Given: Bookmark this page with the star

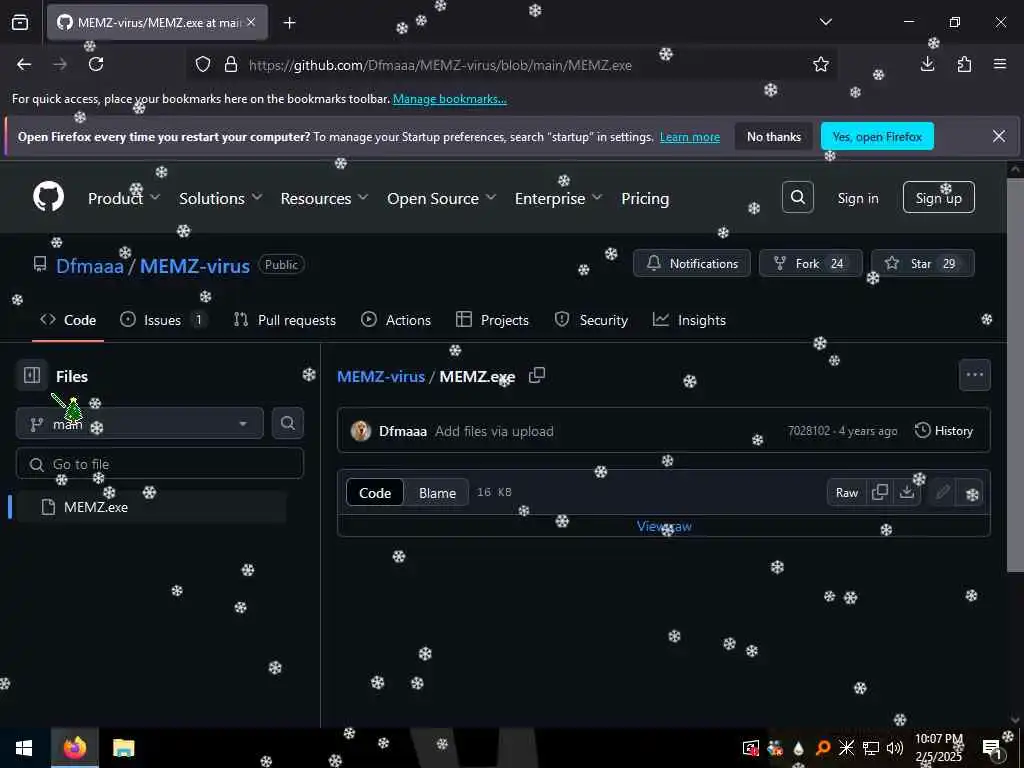Looking at the screenshot, I should [x=821, y=64].
